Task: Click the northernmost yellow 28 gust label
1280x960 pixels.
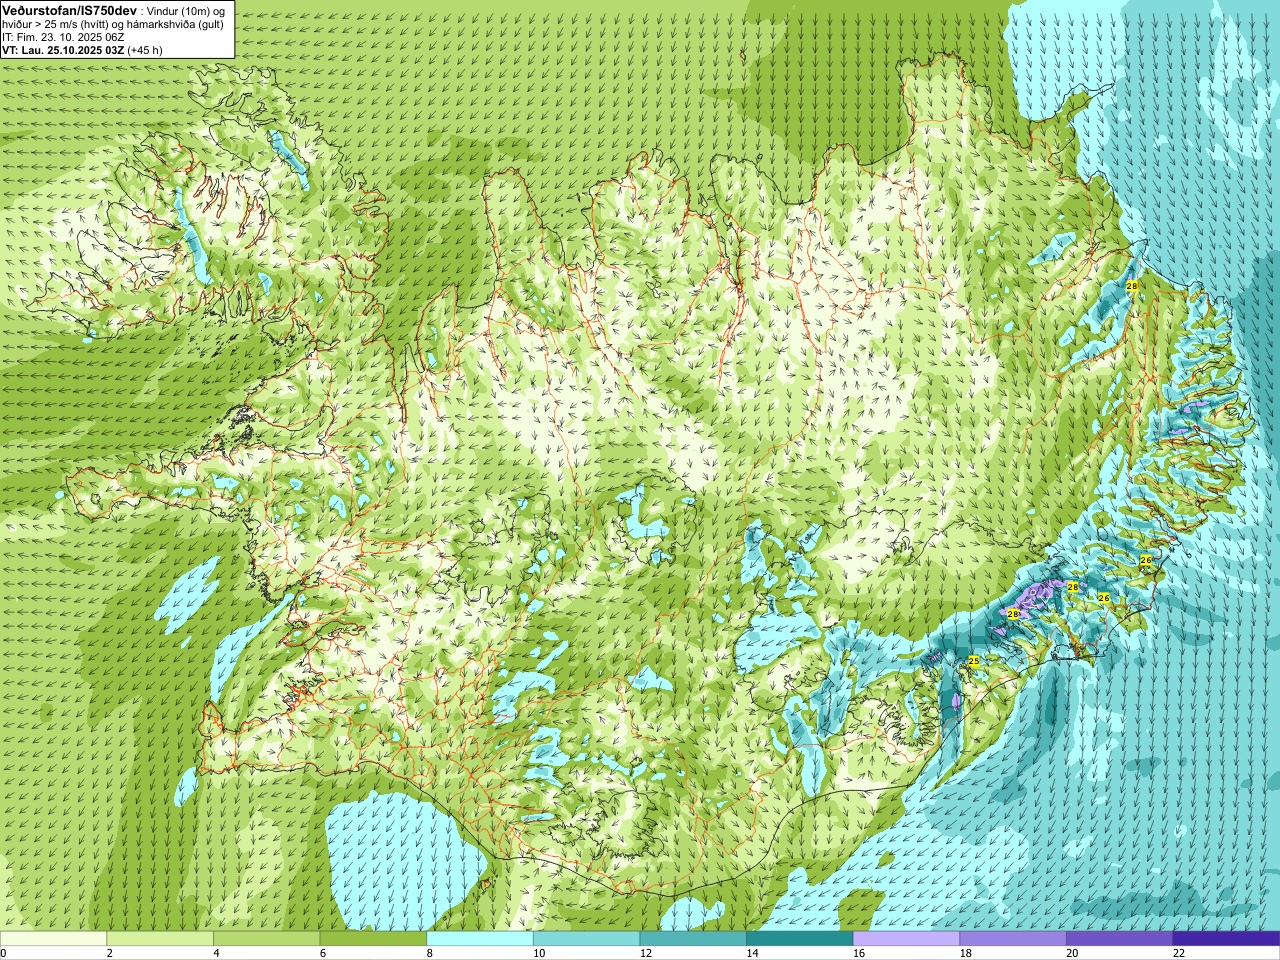Action: [1132, 286]
